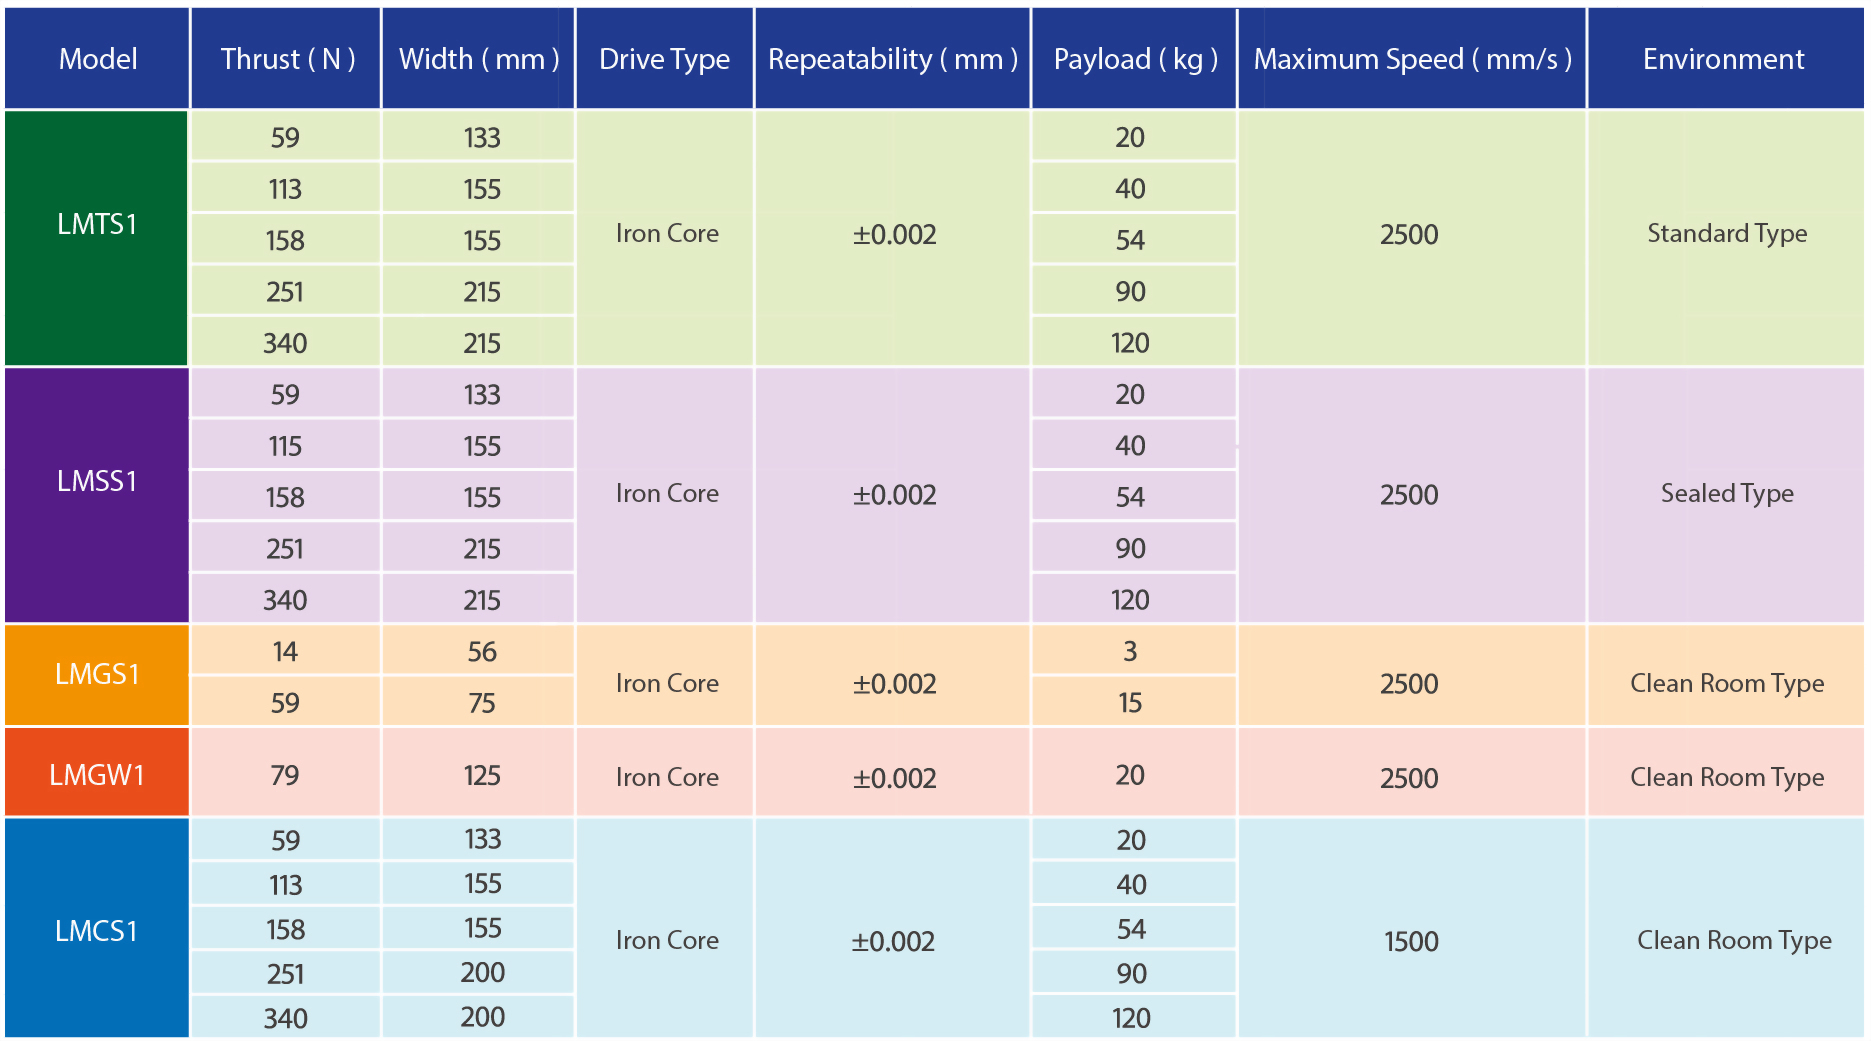Click the orange LMGS1 model cell
The height and width of the screenshot is (1041, 1871).
tap(97, 675)
